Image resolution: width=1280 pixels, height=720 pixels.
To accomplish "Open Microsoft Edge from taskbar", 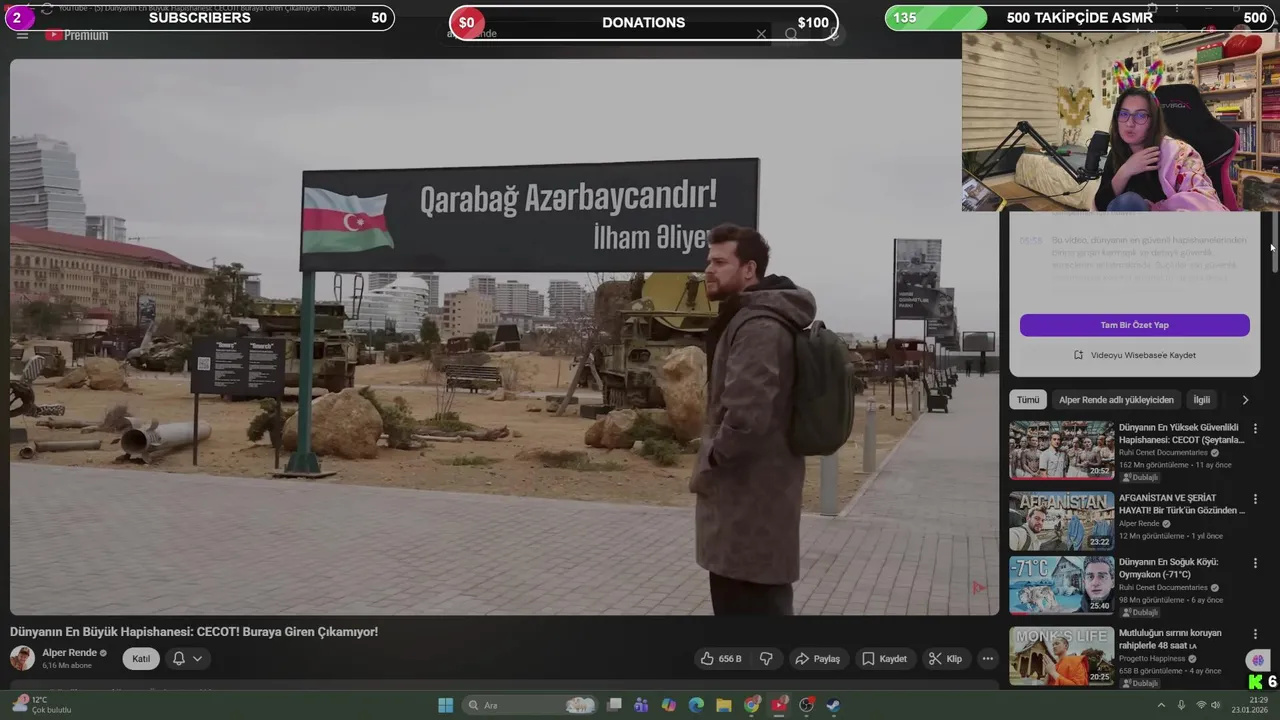I will (696, 705).
